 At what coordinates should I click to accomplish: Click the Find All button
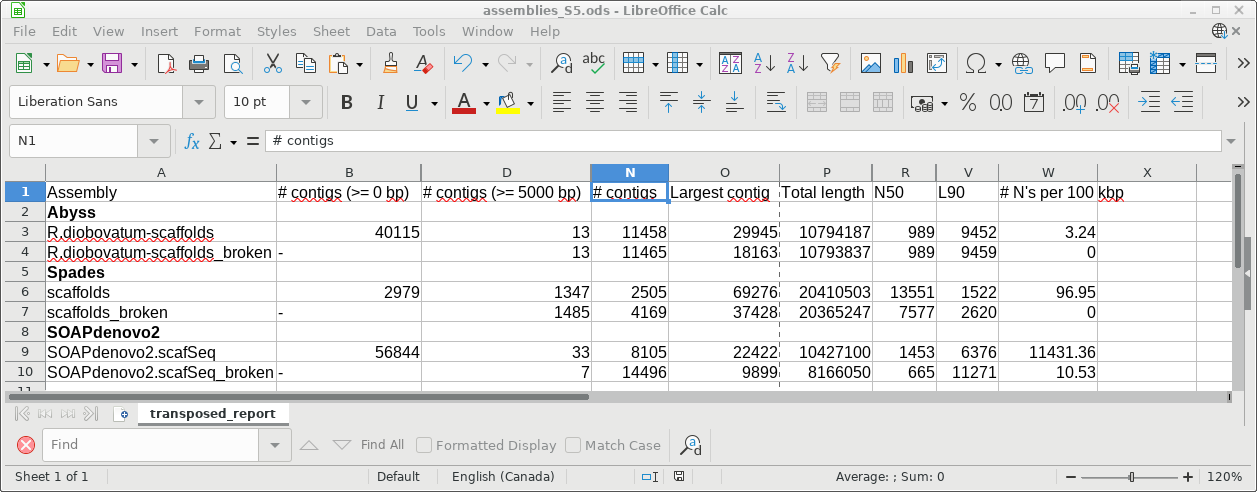pos(382,445)
